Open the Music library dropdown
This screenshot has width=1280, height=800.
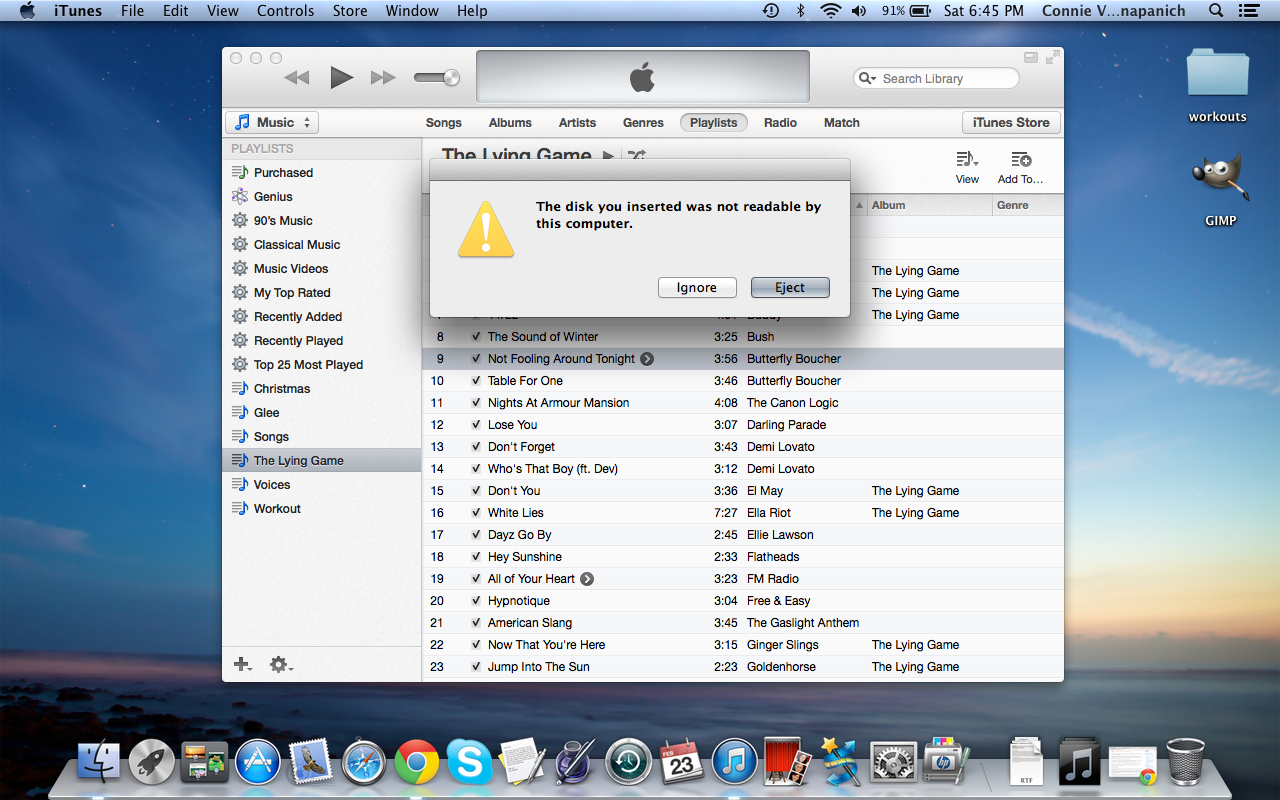pyautogui.click(x=271, y=122)
